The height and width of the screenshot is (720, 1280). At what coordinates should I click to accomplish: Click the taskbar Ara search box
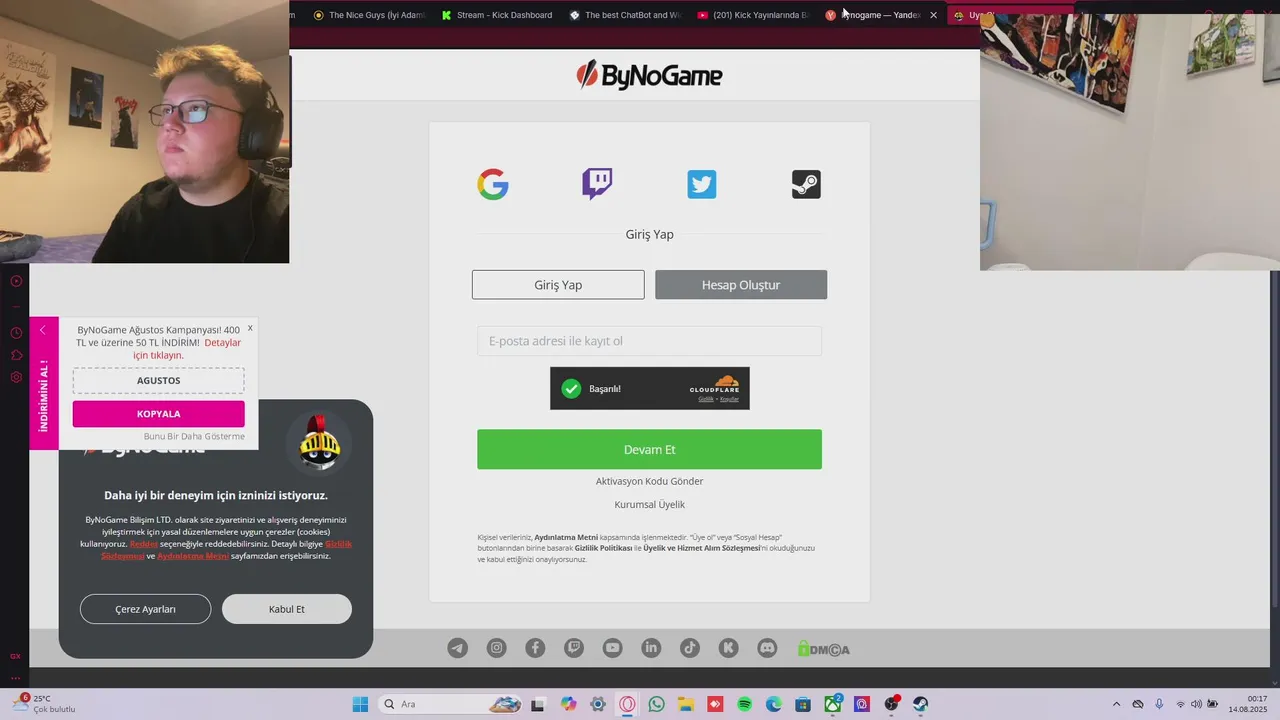451,704
